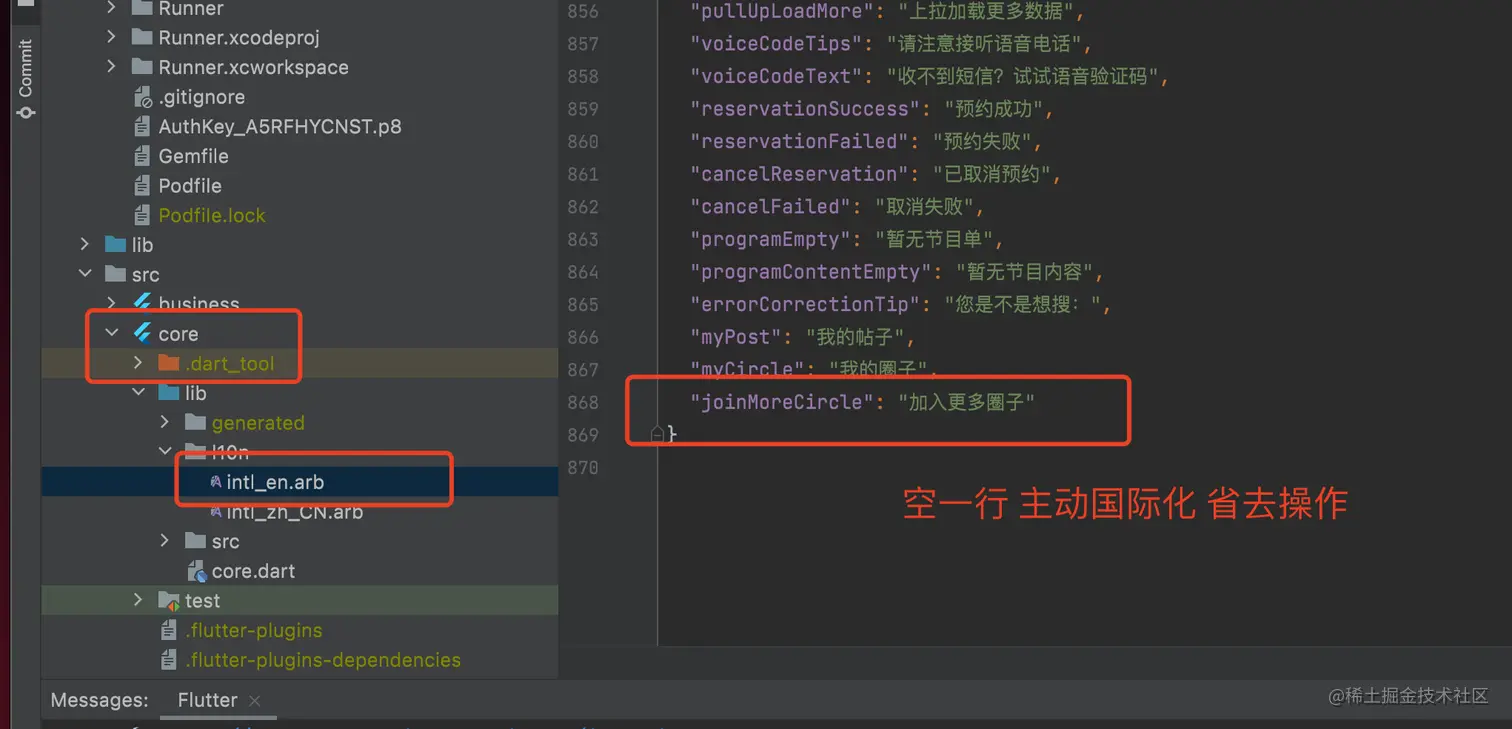Click the Gemfile file icon
Image resolution: width=1512 pixels, height=729 pixels.
142,156
